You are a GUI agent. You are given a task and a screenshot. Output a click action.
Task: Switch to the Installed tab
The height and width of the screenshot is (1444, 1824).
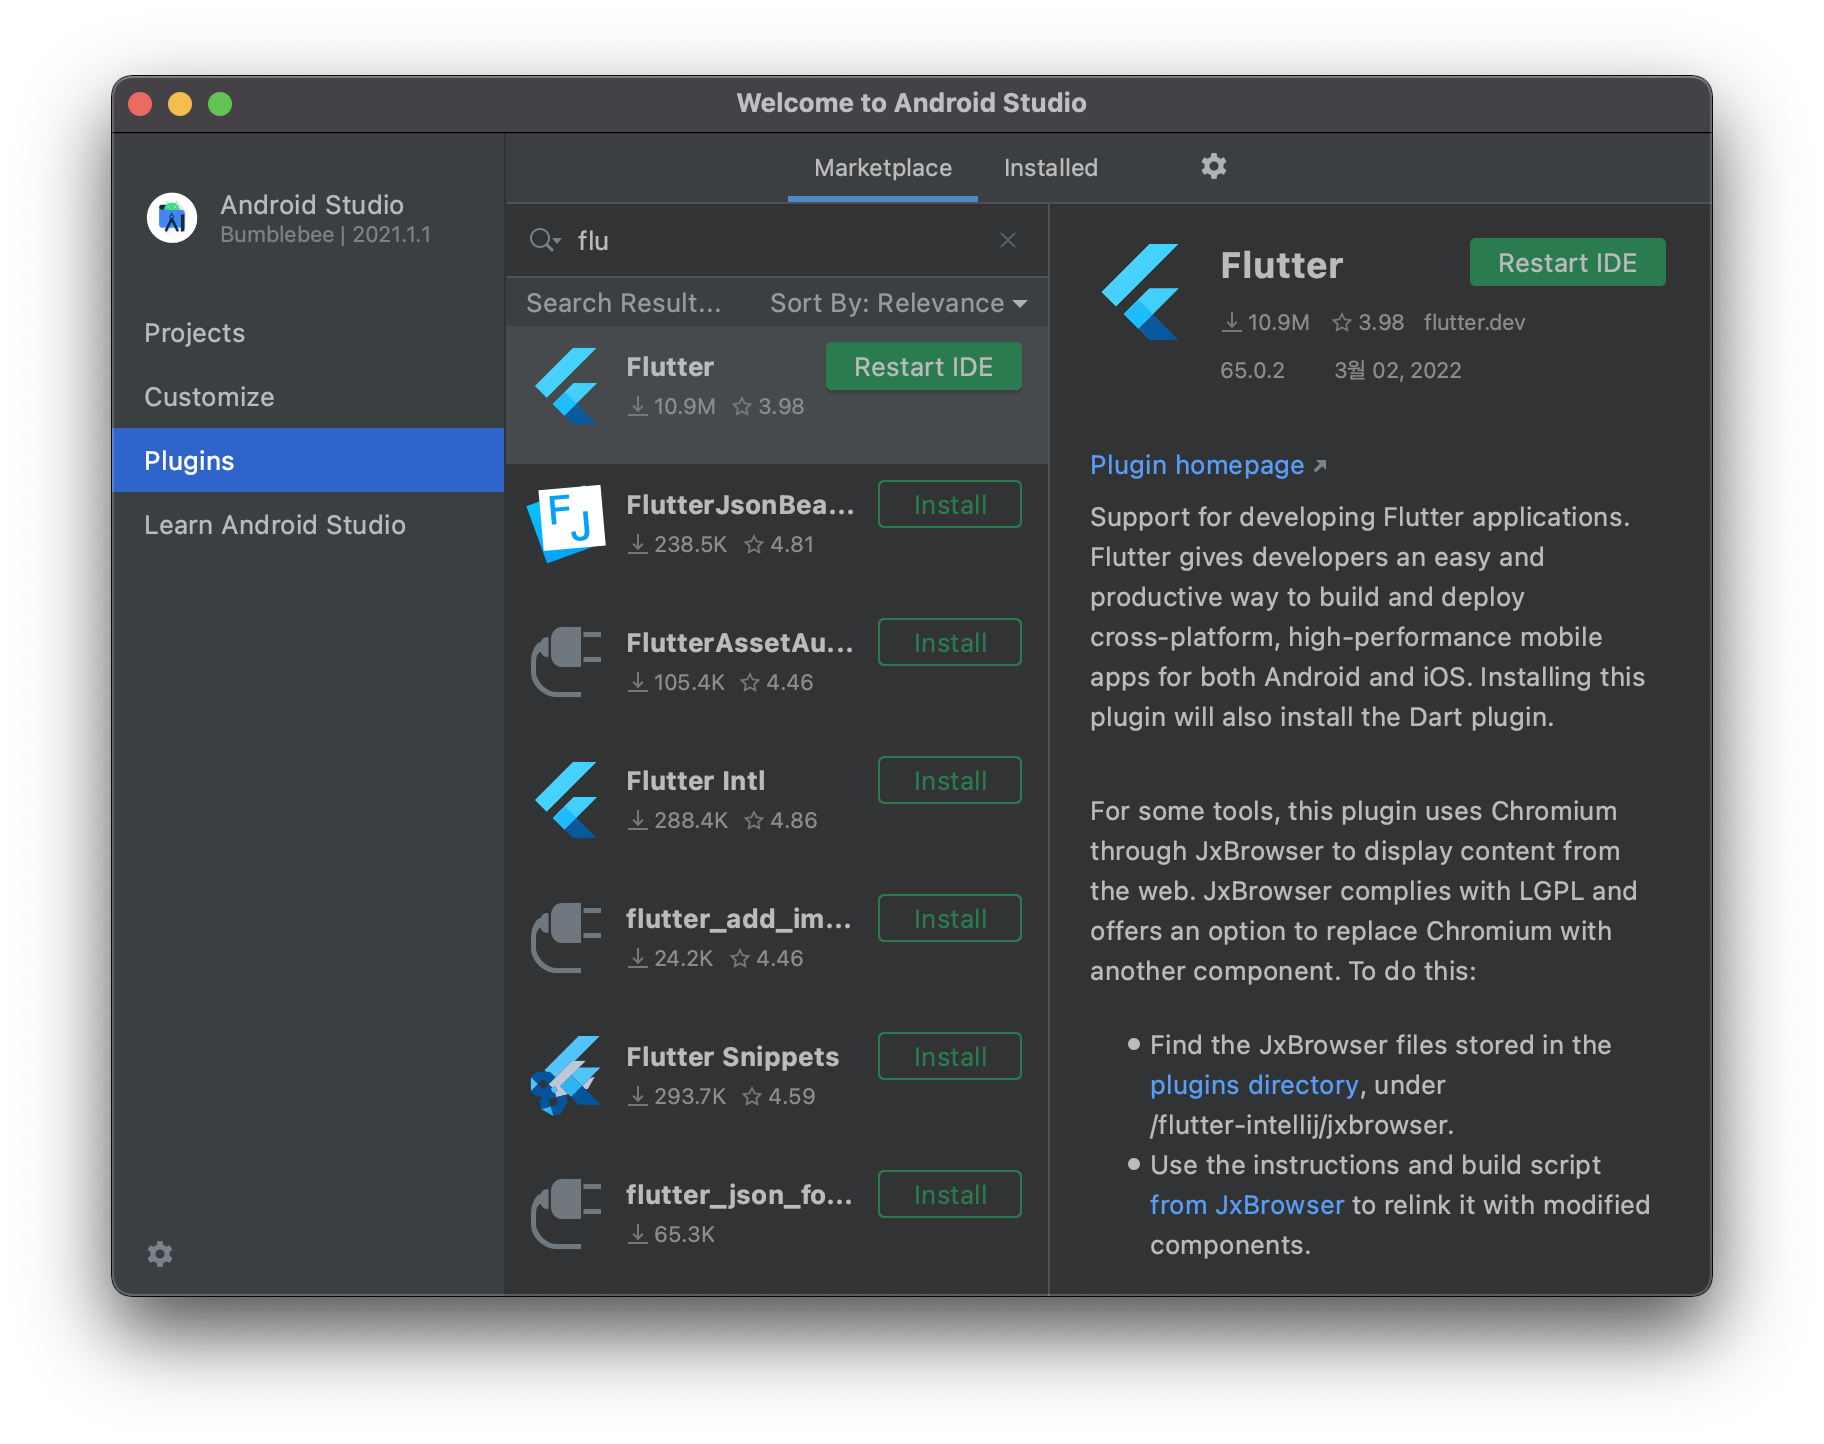tap(1051, 168)
